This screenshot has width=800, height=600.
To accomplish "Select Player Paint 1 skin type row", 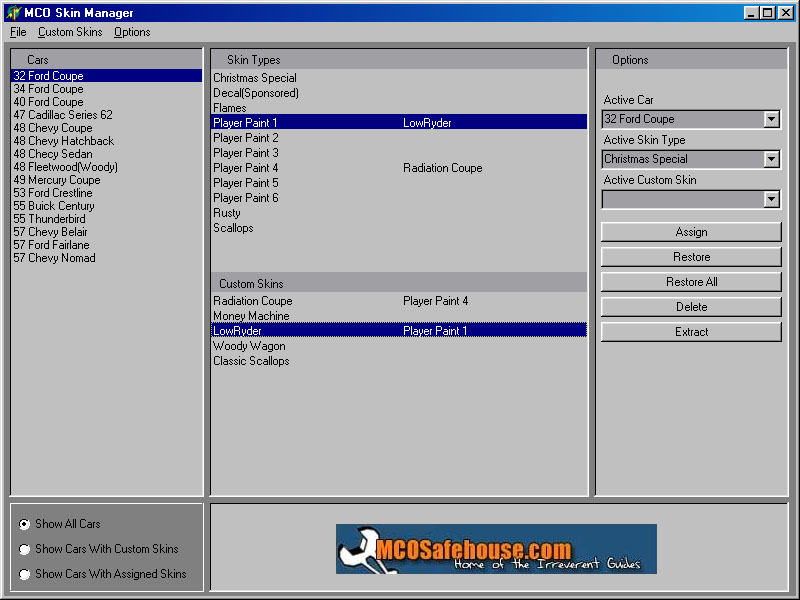I will click(399, 123).
